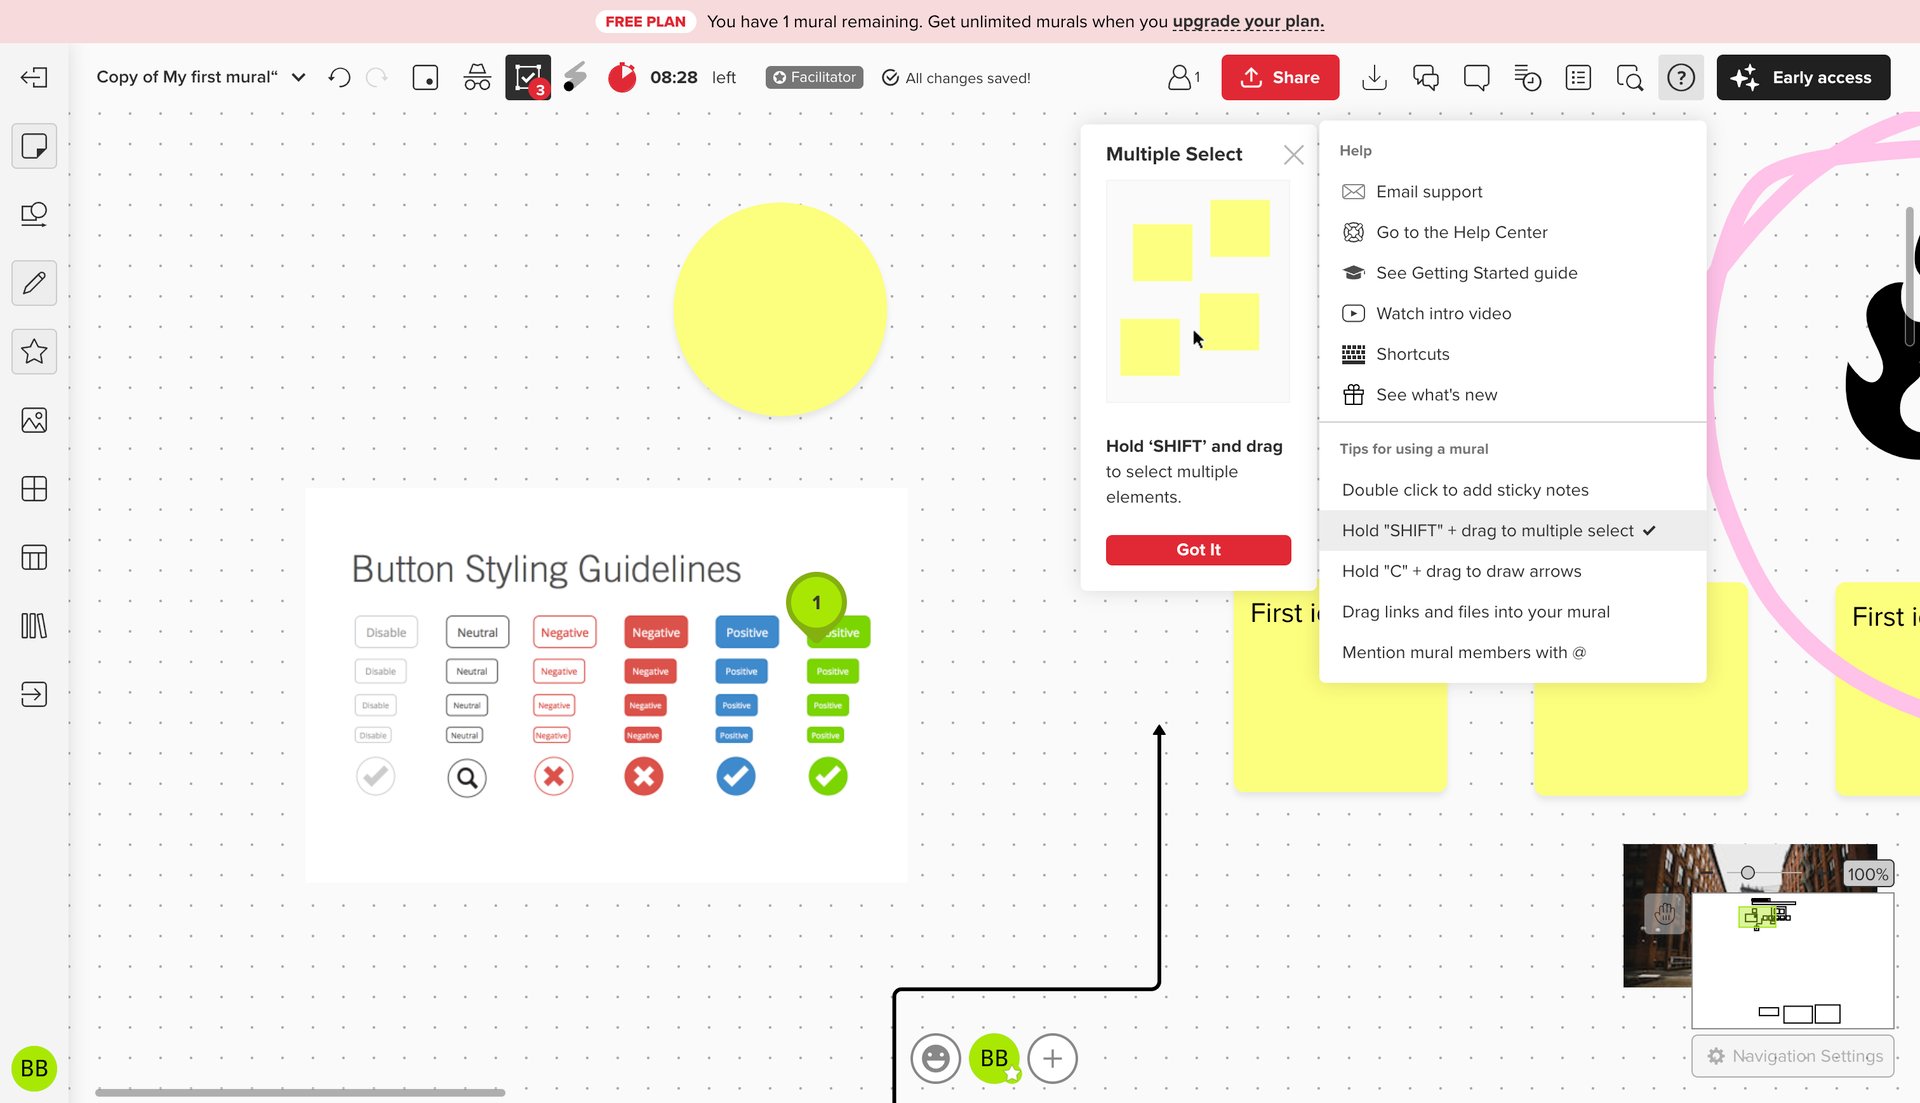Select 'Watch intro video' from the Help menu

coord(1443,313)
